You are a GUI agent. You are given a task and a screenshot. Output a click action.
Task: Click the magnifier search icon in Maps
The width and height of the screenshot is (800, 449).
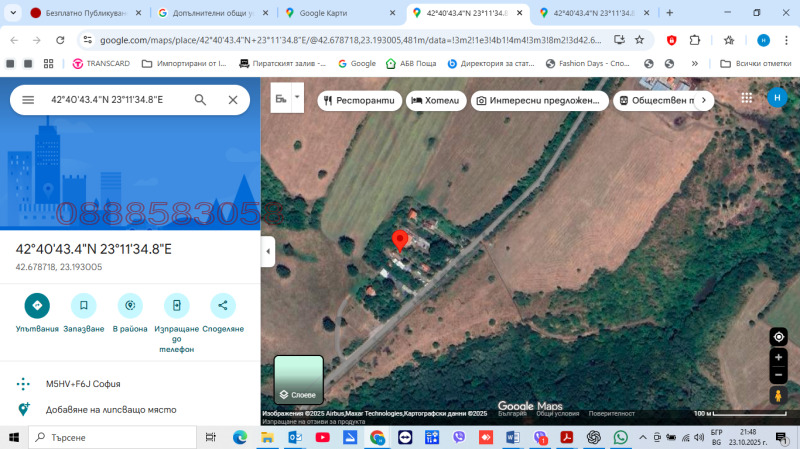[200, 100]
